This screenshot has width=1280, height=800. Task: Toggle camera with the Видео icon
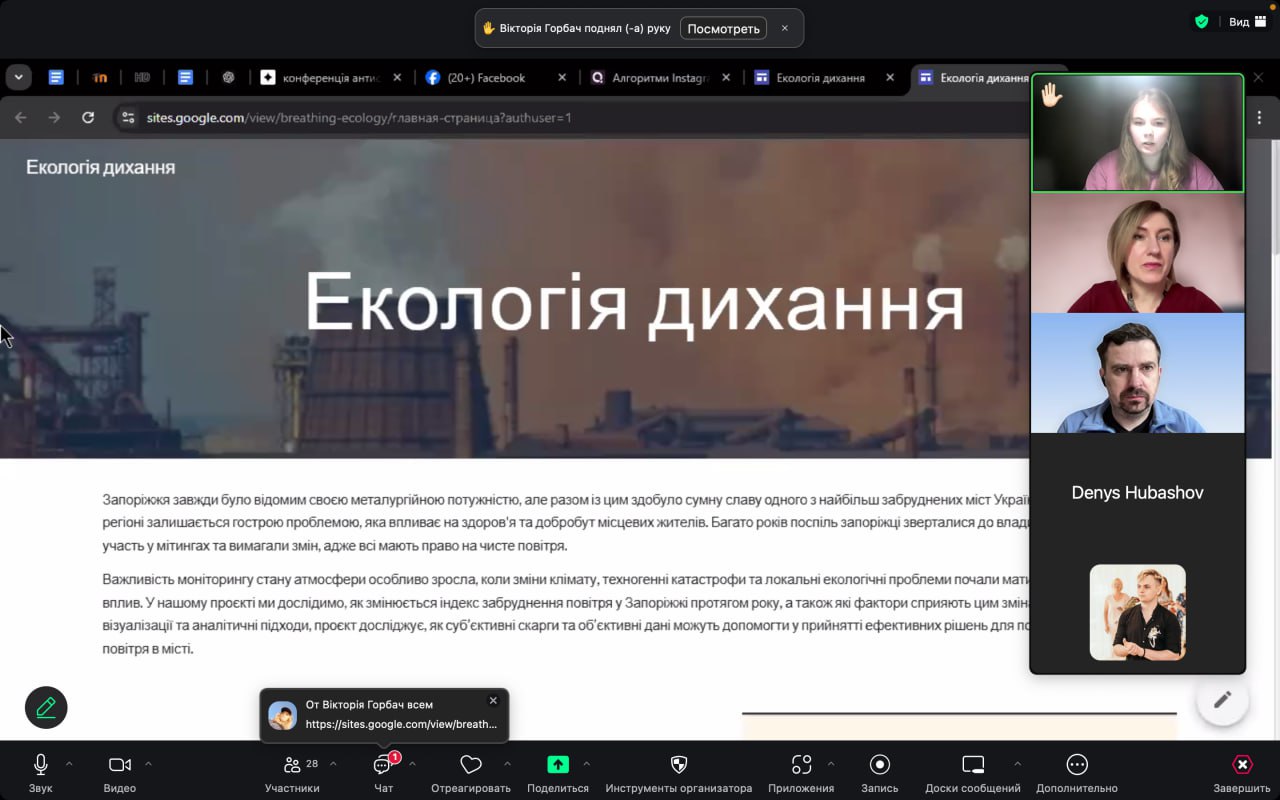(120, 765)
